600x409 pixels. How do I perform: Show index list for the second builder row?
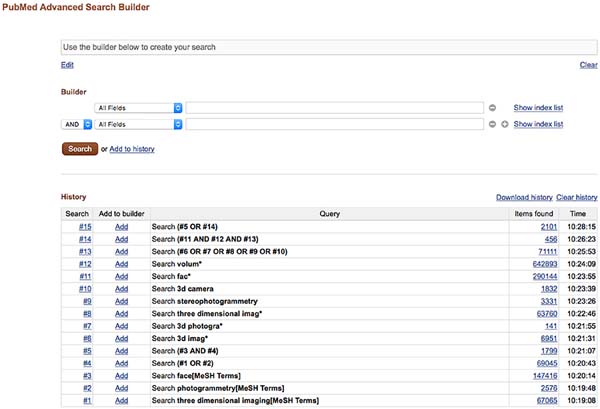point(538,124)
